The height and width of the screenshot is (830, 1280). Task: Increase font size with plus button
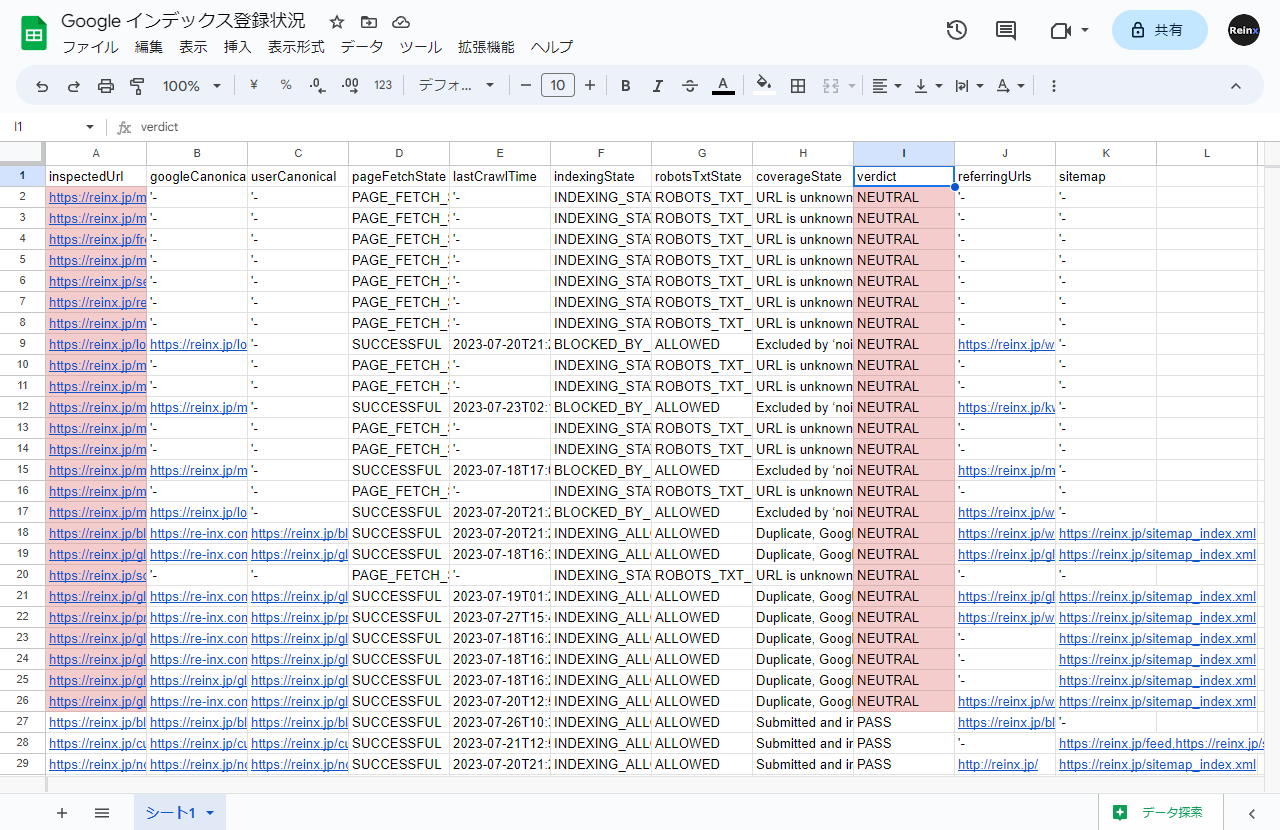point(590,86)
